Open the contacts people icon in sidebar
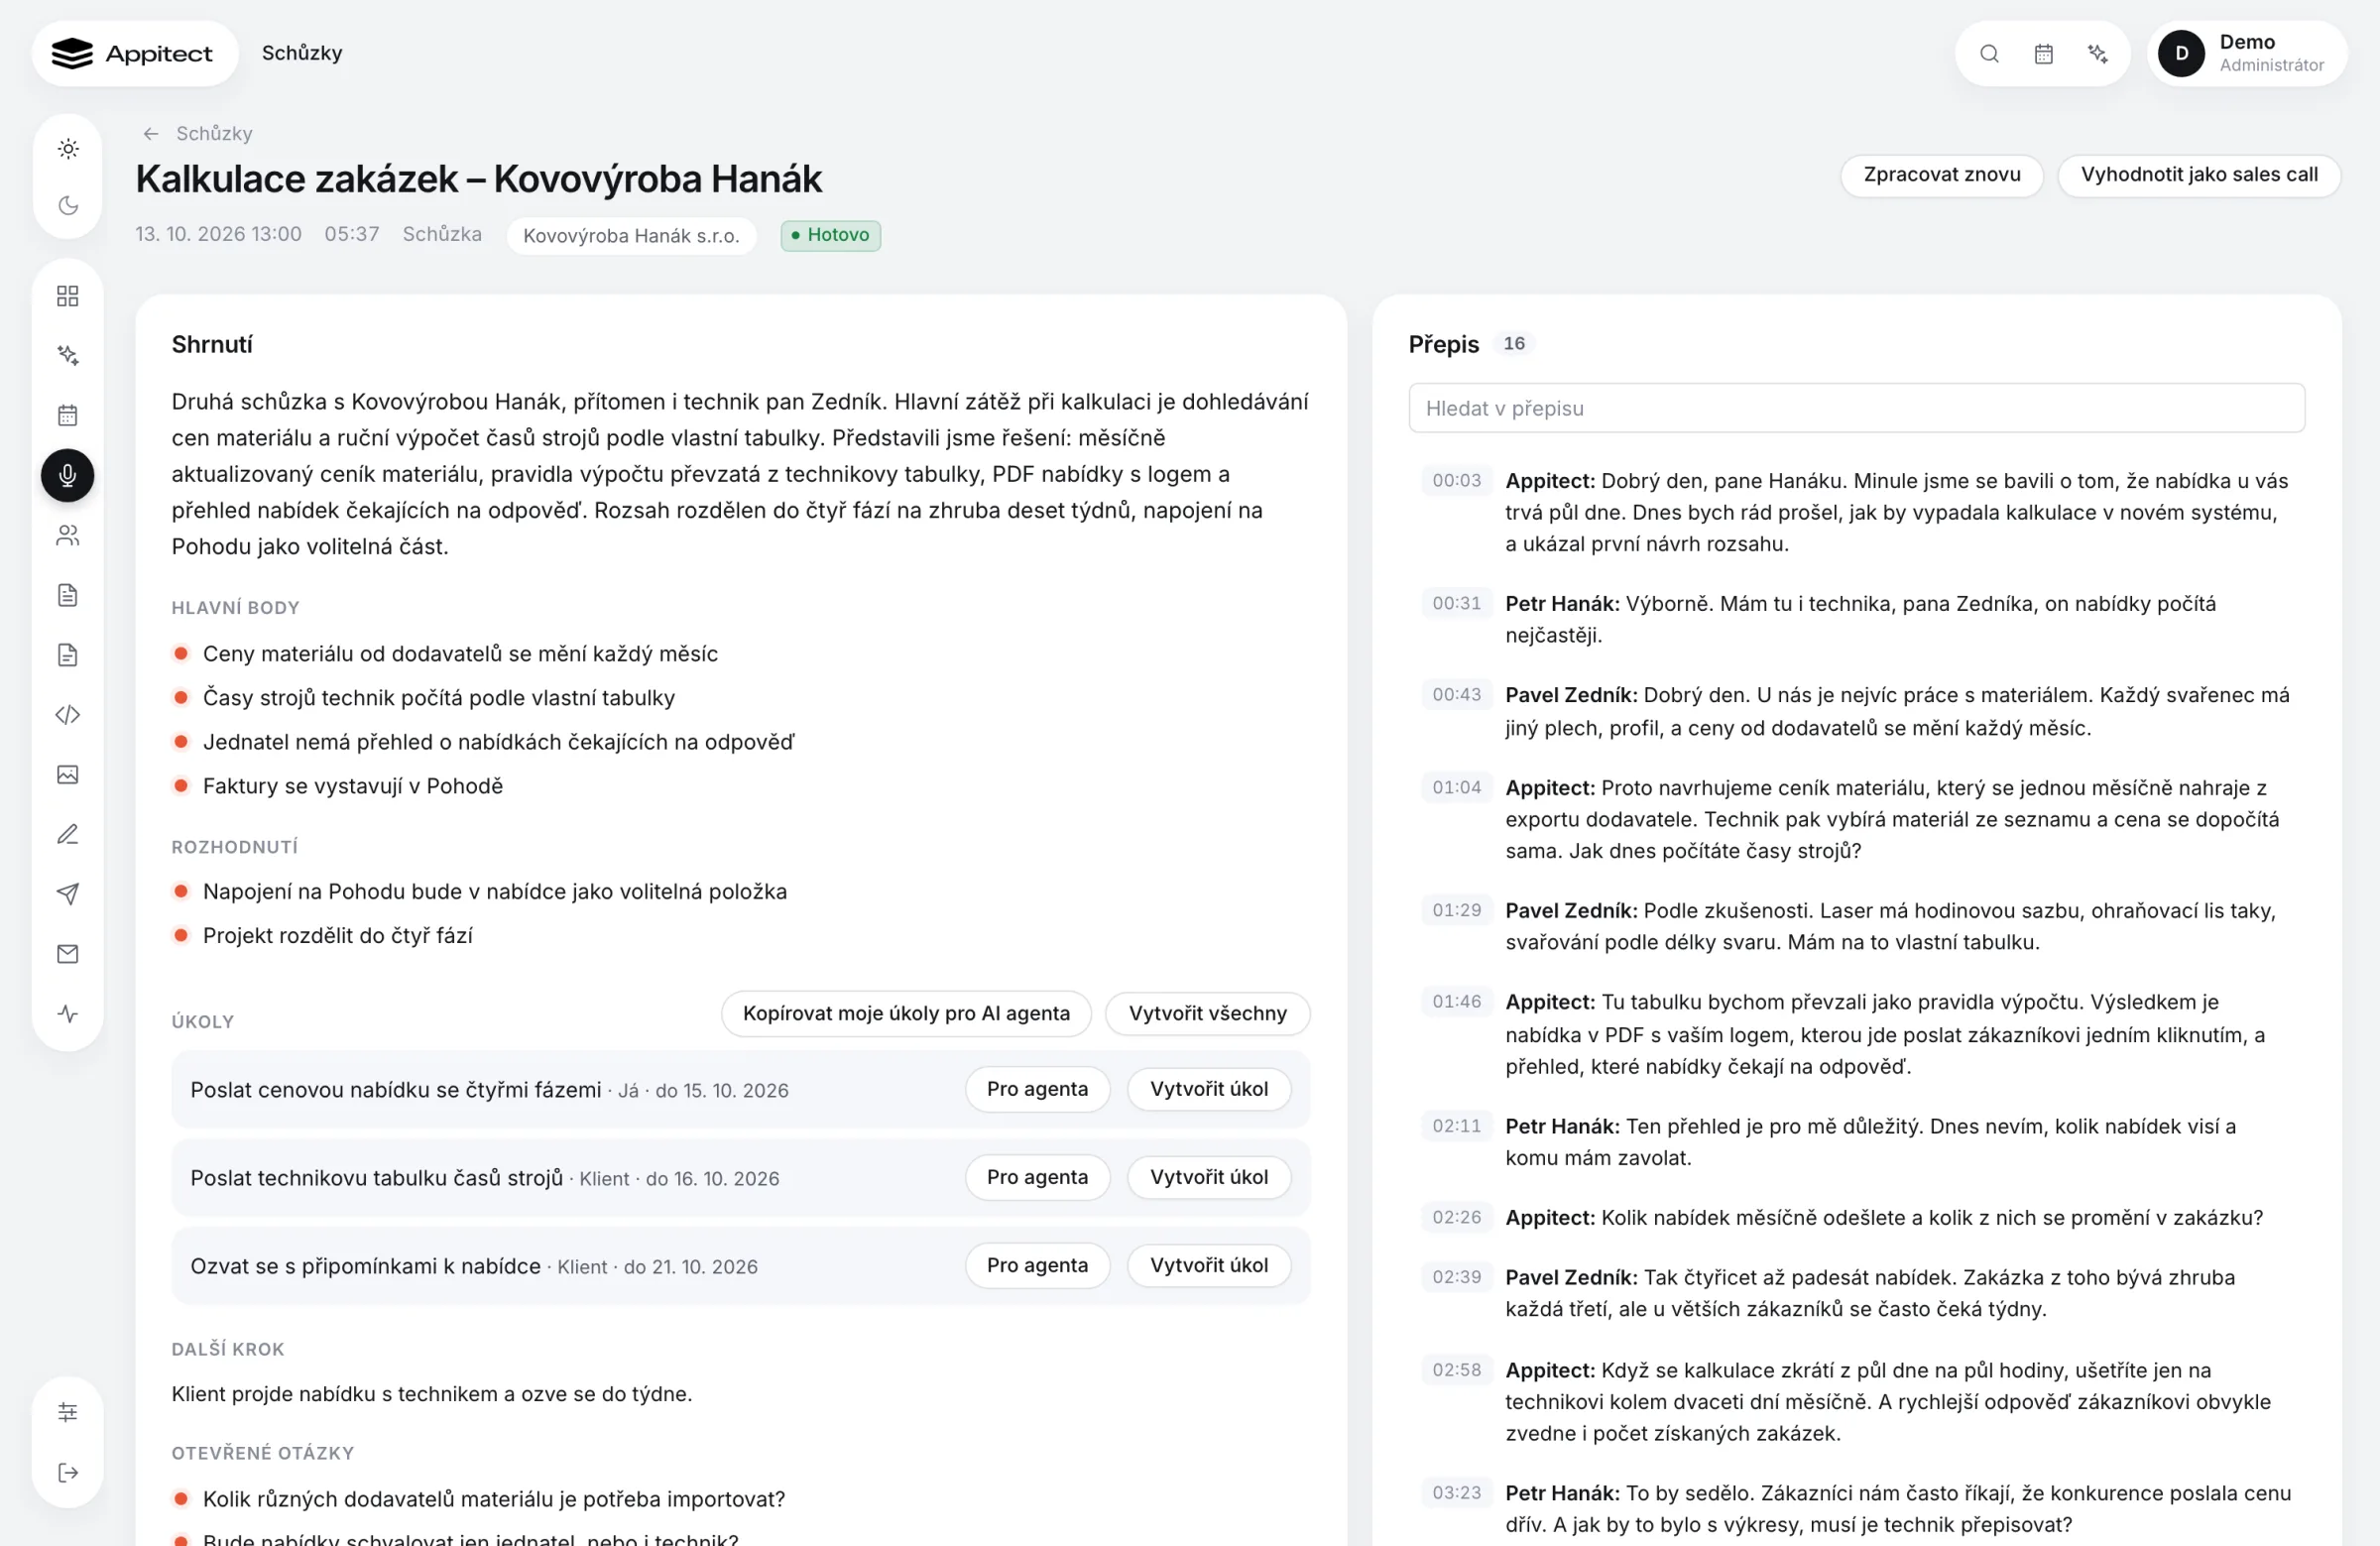The width and height of the screenshot is (2380, 1546). coord(68,535)
